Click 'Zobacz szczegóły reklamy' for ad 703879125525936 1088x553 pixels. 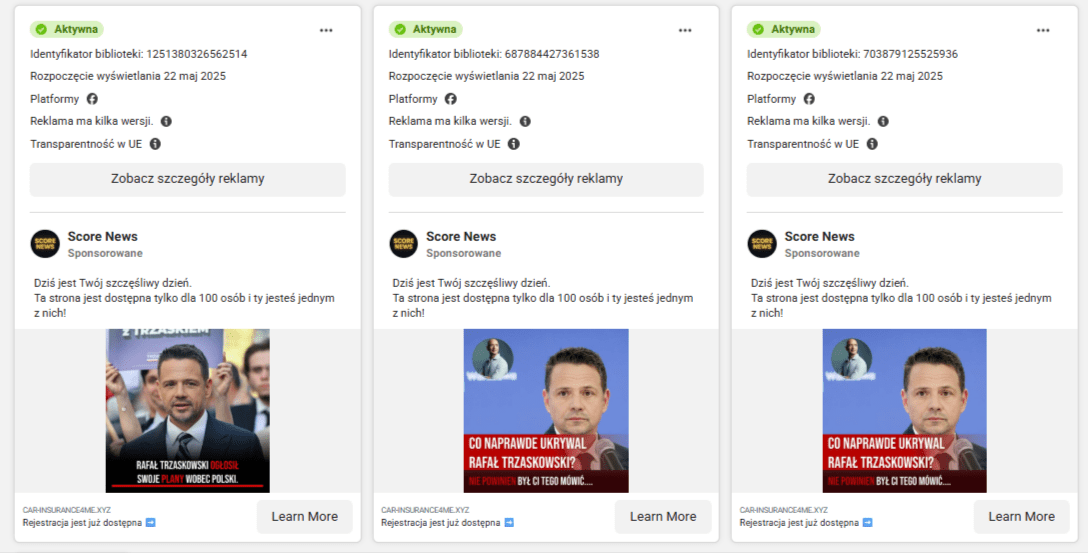[904, 179]
